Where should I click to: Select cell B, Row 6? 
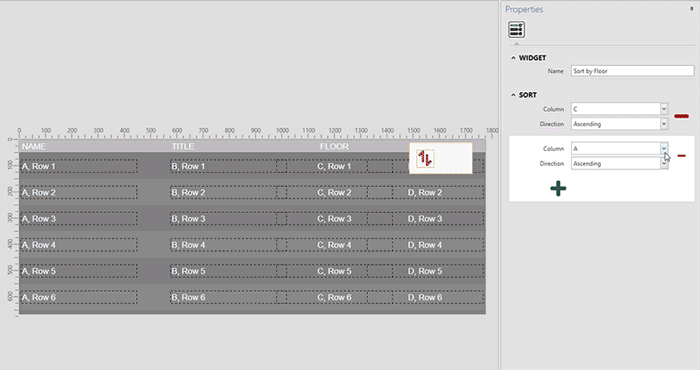228,297
